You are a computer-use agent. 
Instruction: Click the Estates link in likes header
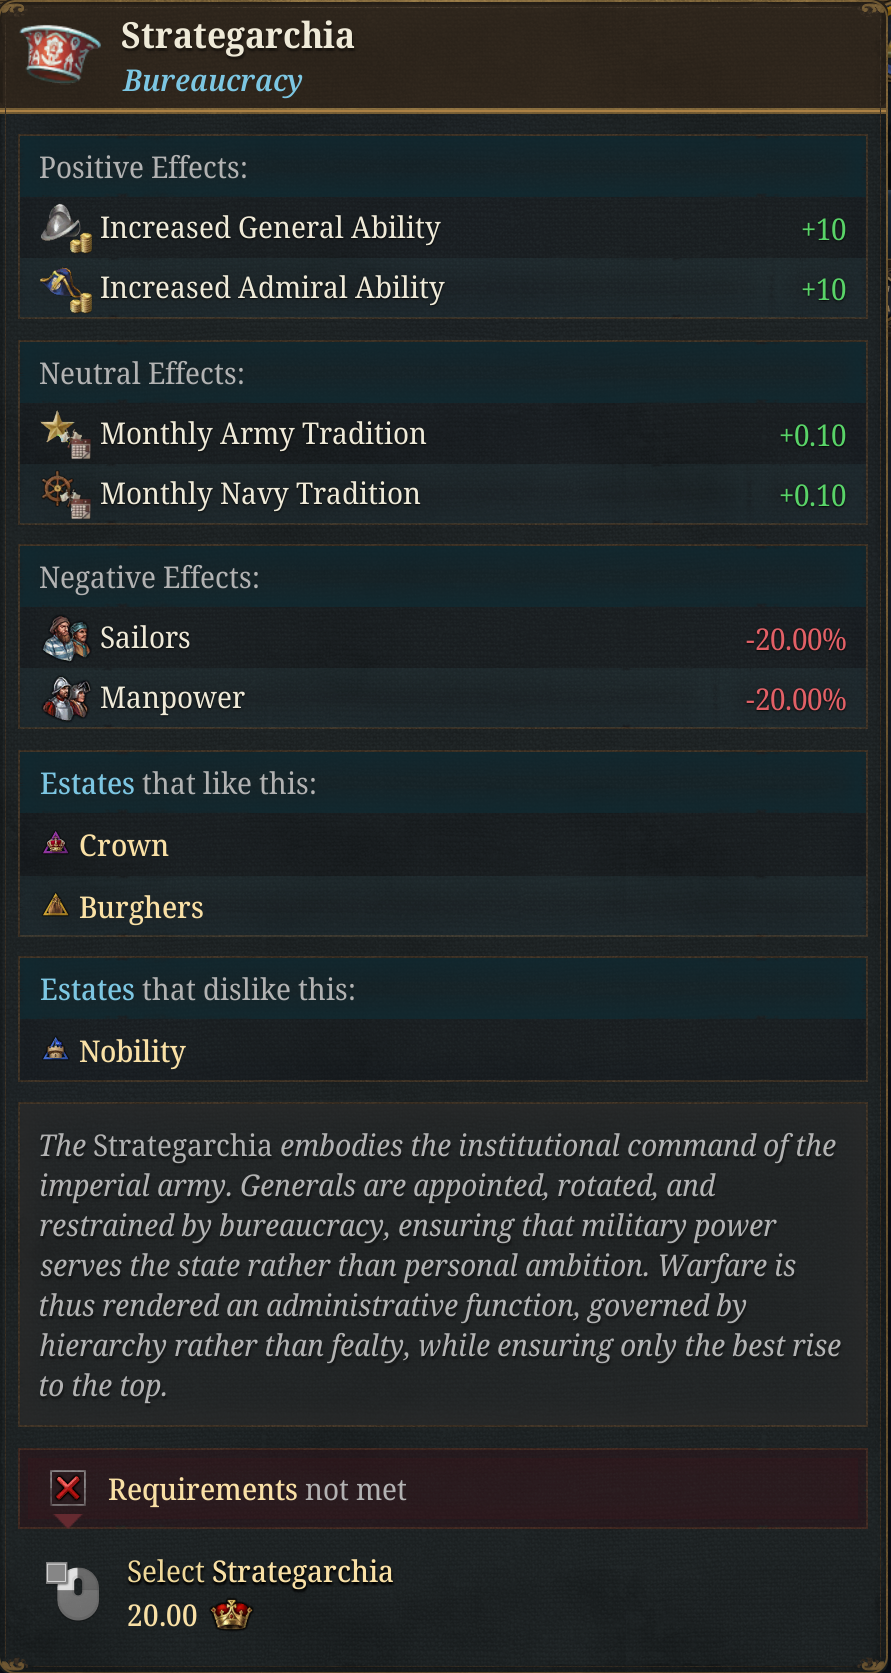pos(87,784)
